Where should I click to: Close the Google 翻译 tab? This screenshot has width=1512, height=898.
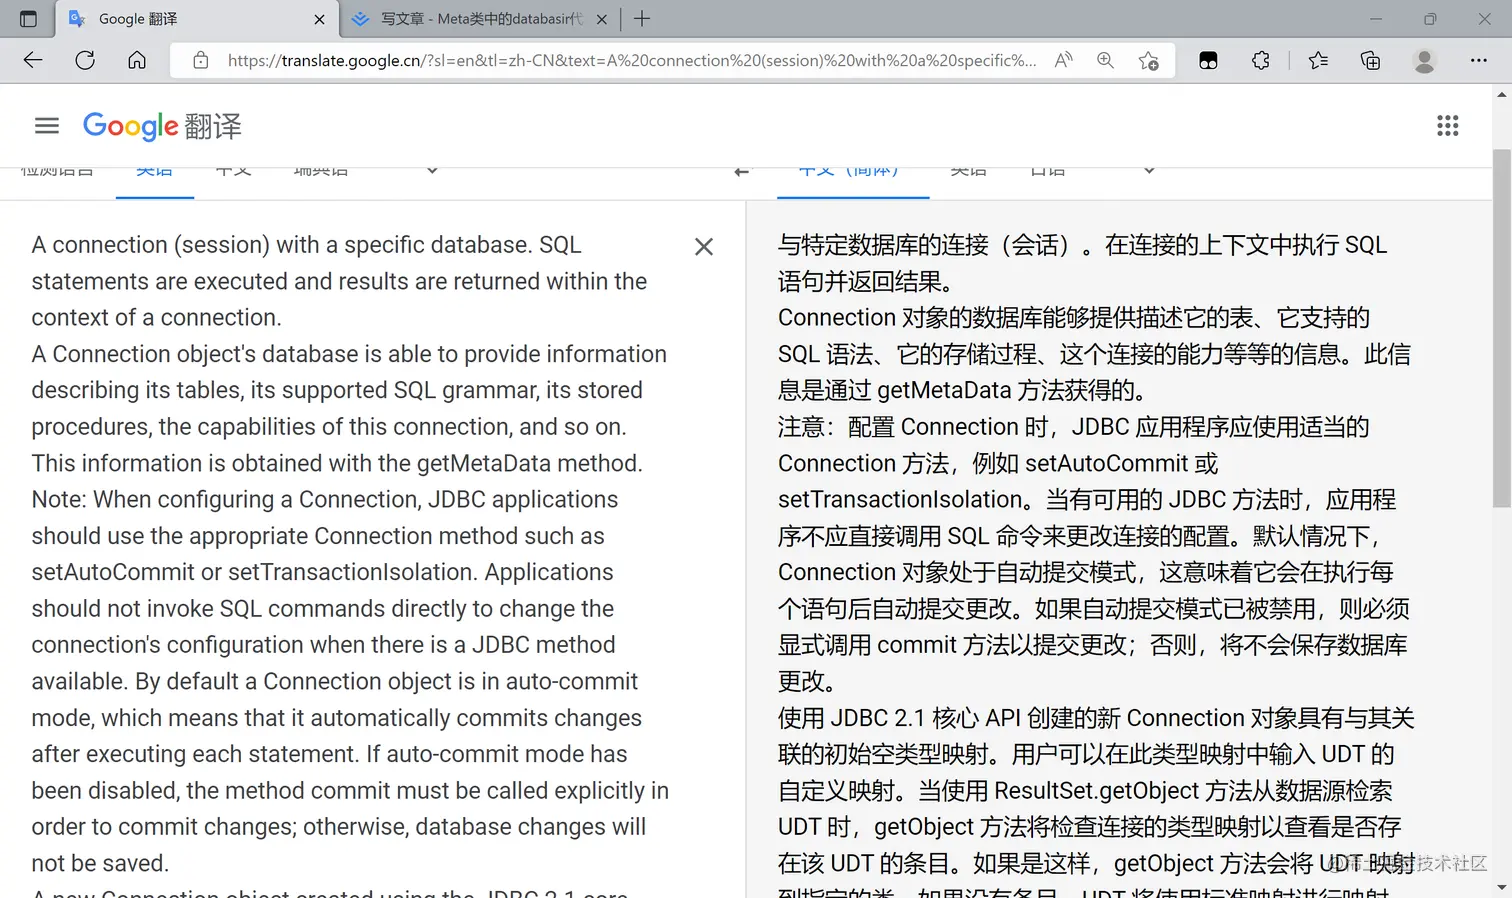(319, 19)
